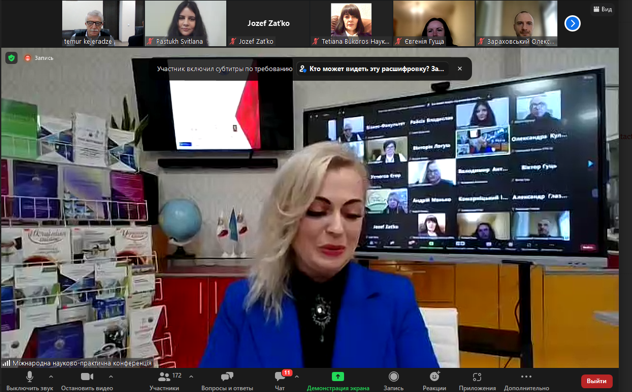632x392 pixels.
Task: Open 'Кто может видеть эту расшифровку' link
Action: [x=376, y=69]
